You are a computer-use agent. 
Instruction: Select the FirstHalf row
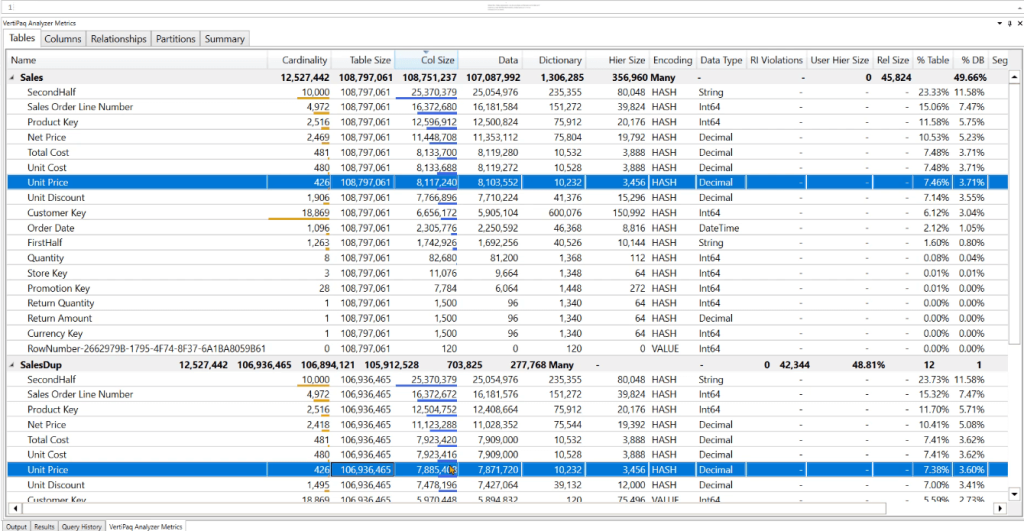[x=507, y=242]
